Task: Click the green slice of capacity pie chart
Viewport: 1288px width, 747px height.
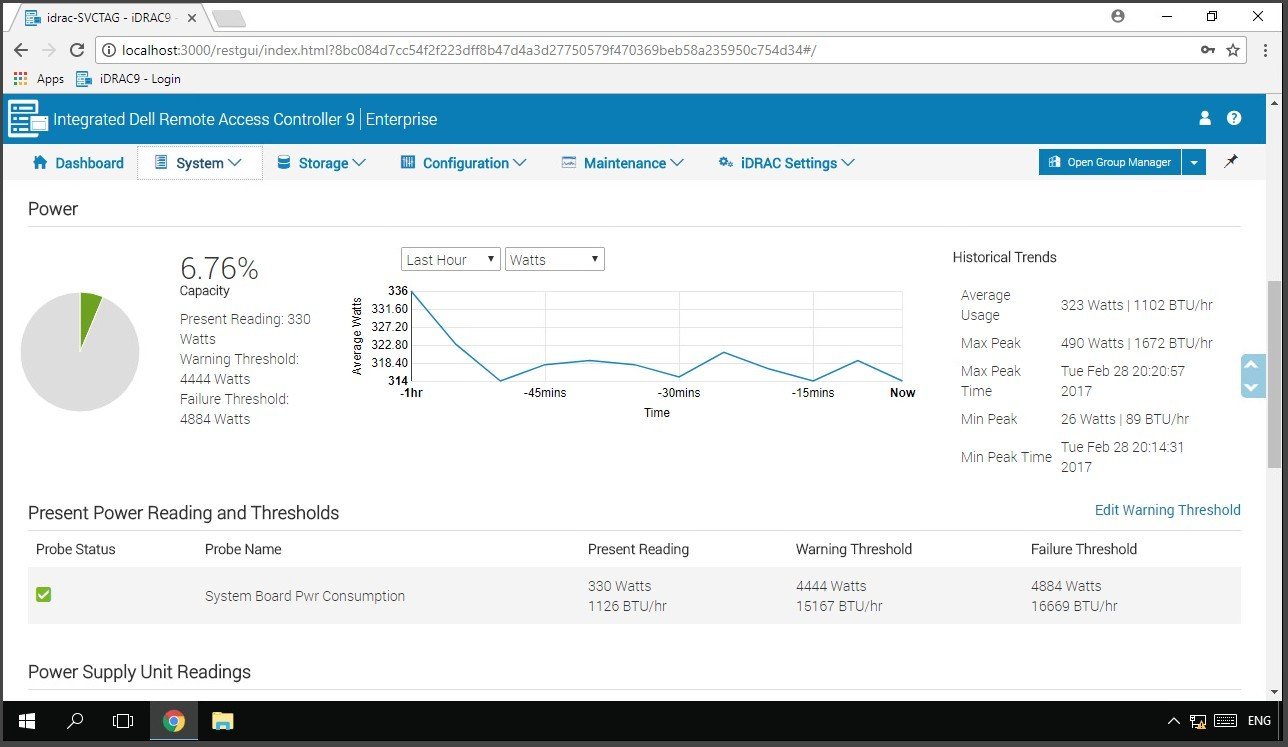Action: point(89,310)
